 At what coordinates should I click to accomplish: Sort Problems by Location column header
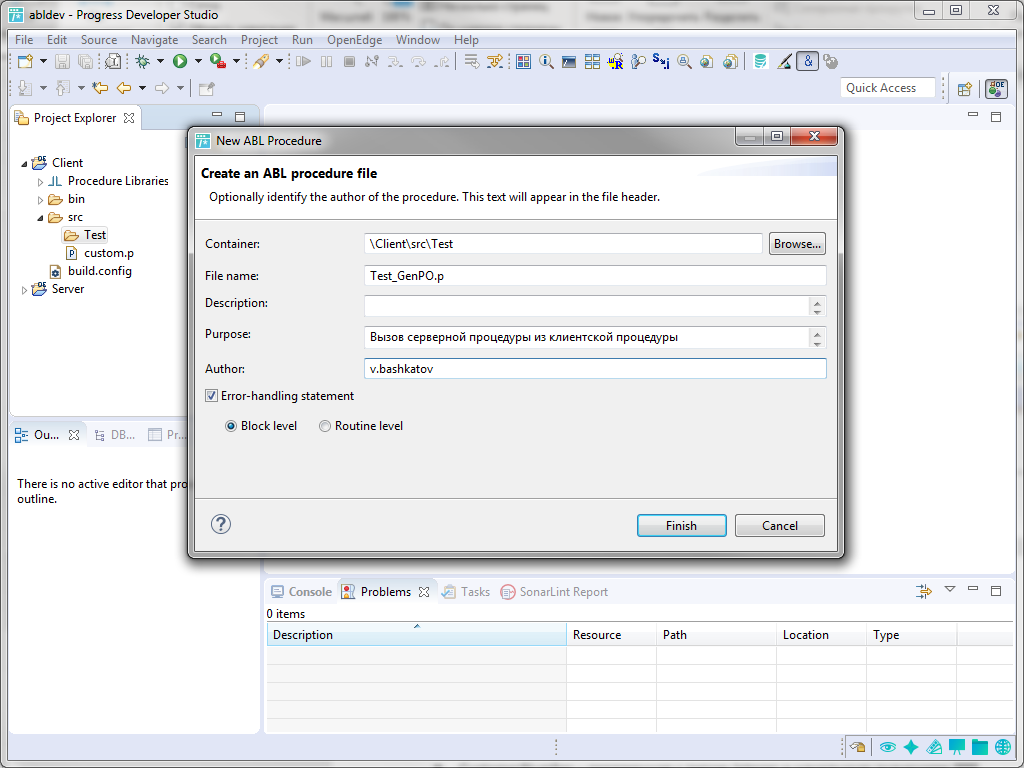(821, 635)
